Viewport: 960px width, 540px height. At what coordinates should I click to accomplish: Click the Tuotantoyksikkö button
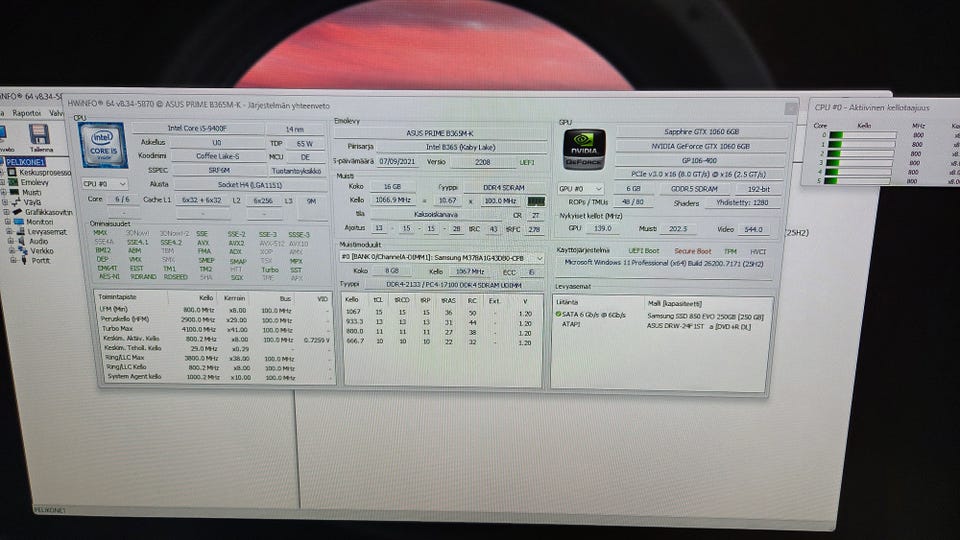pos(296,171)
